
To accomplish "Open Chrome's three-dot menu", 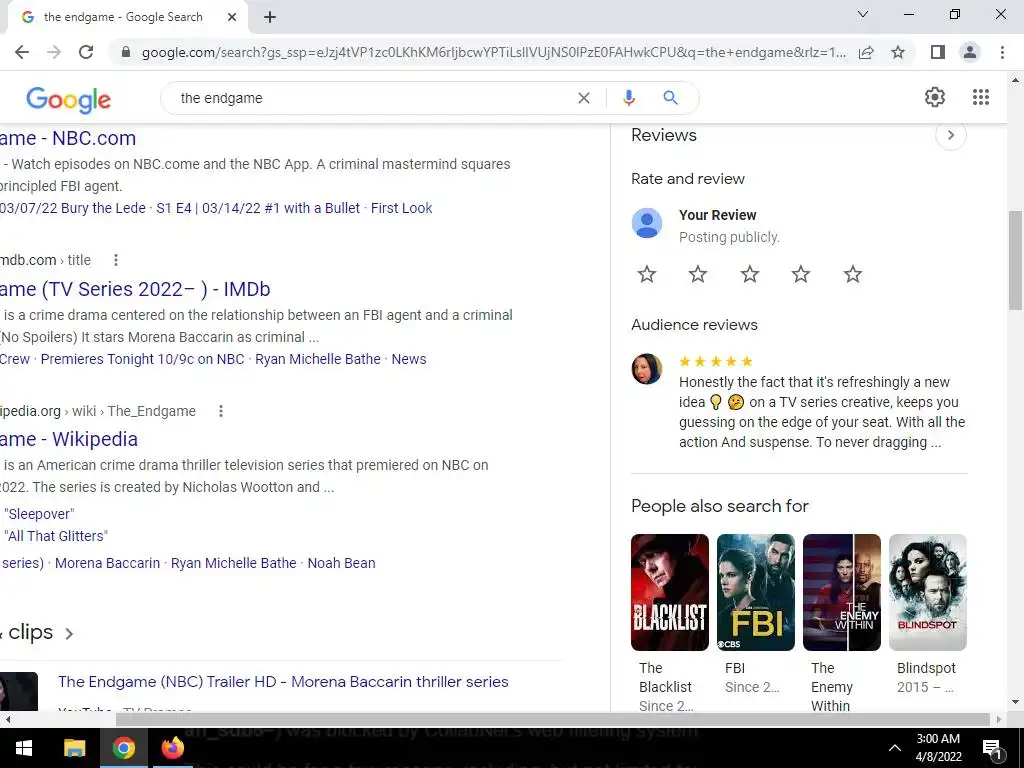I will [x=1002, y=52].
